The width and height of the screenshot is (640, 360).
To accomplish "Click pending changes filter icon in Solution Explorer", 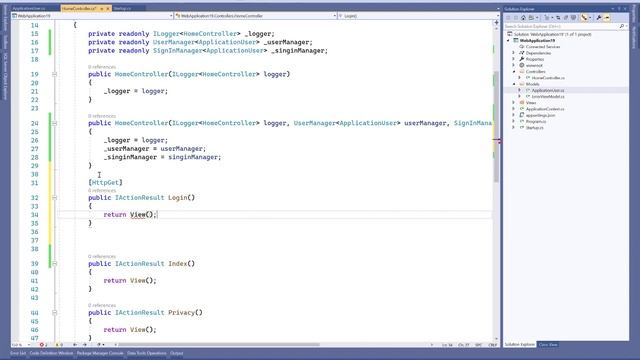I will (x=548, y=18).
